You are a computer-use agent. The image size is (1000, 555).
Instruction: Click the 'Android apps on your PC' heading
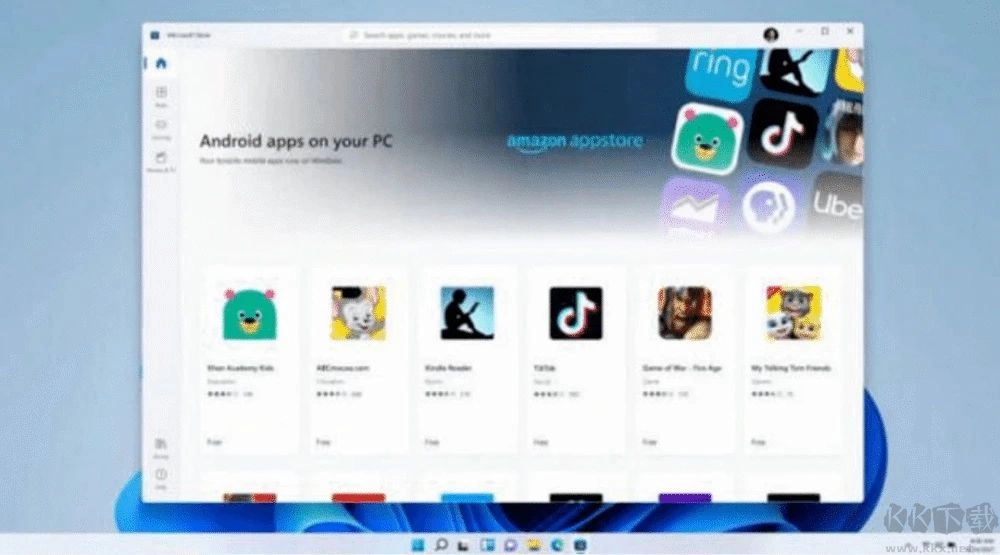(x=296, y=141)
